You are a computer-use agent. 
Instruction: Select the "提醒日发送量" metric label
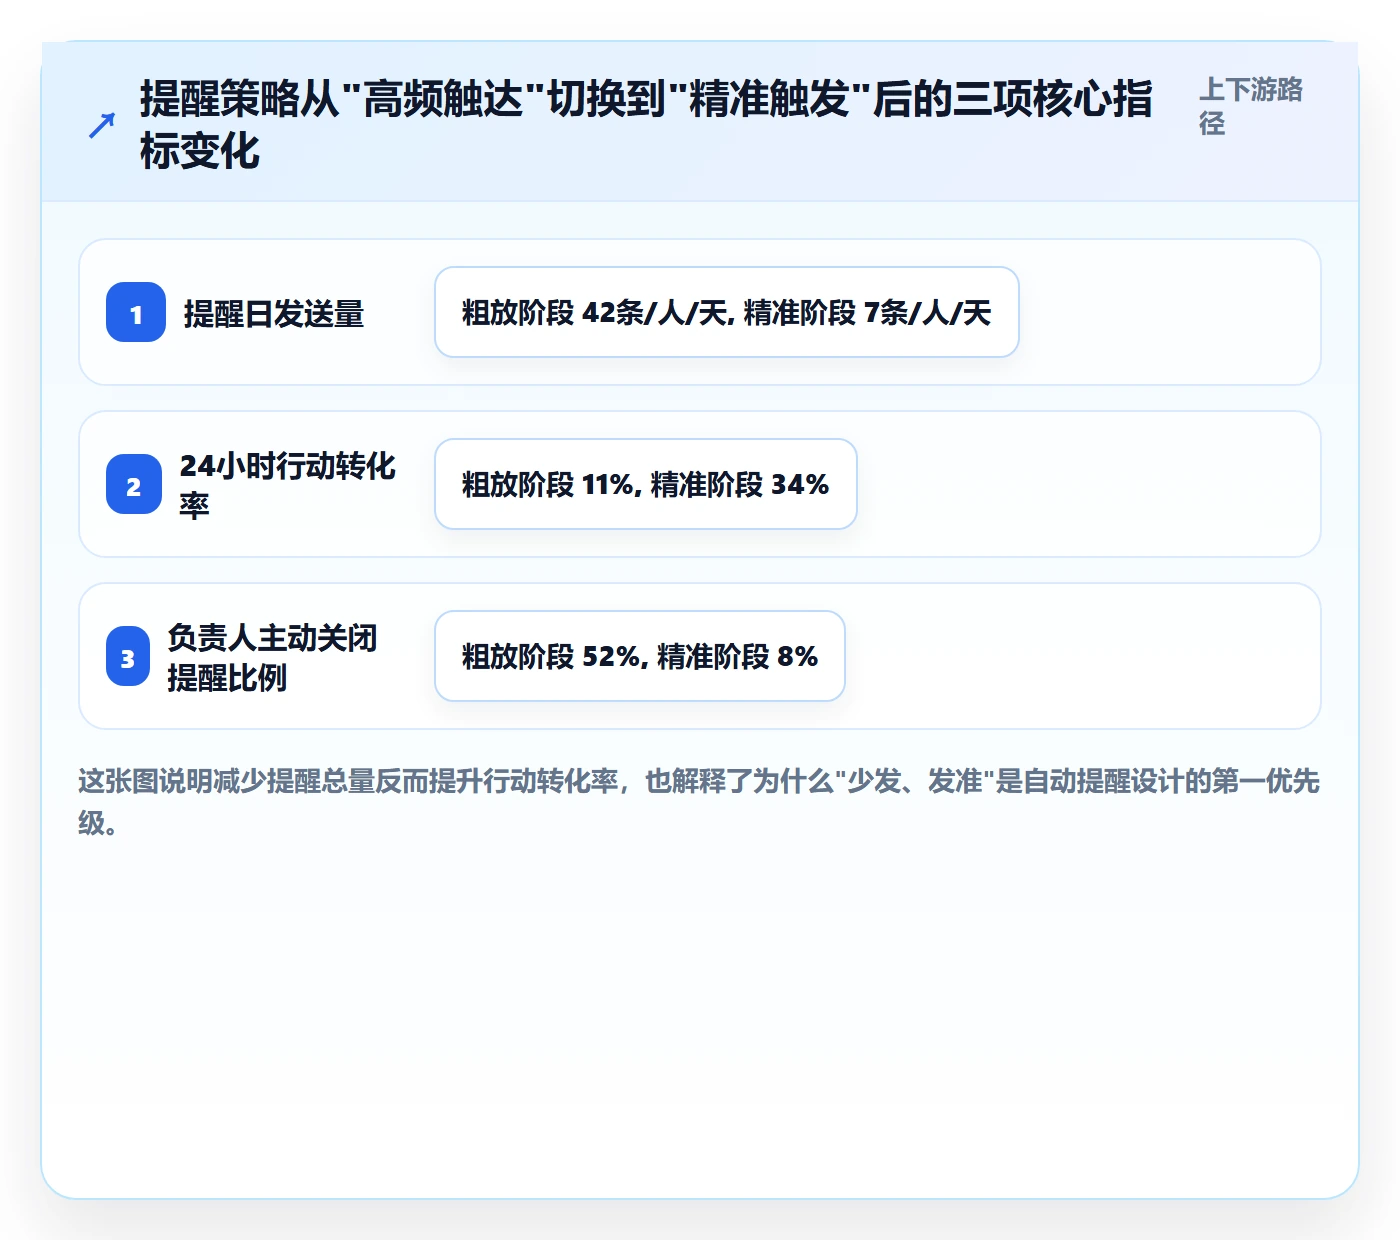click(x=274, y=314)
